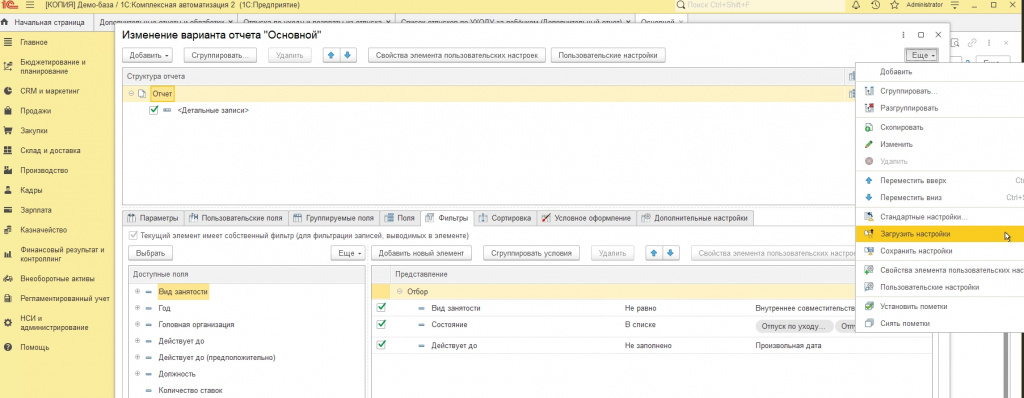Collapse the Отбор filter group

pos(399,291)
